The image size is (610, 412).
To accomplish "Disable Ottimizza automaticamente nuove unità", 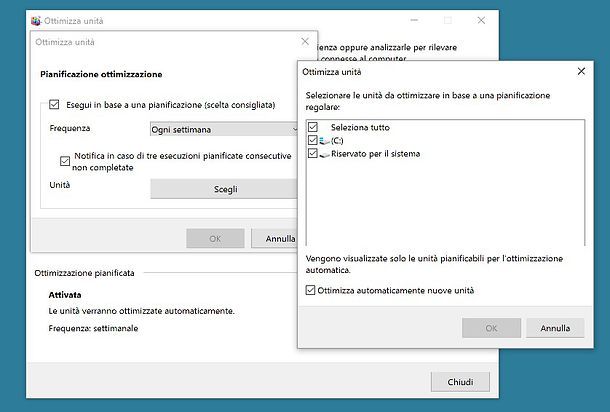I will pyautogui.click(x=311, y=290).
